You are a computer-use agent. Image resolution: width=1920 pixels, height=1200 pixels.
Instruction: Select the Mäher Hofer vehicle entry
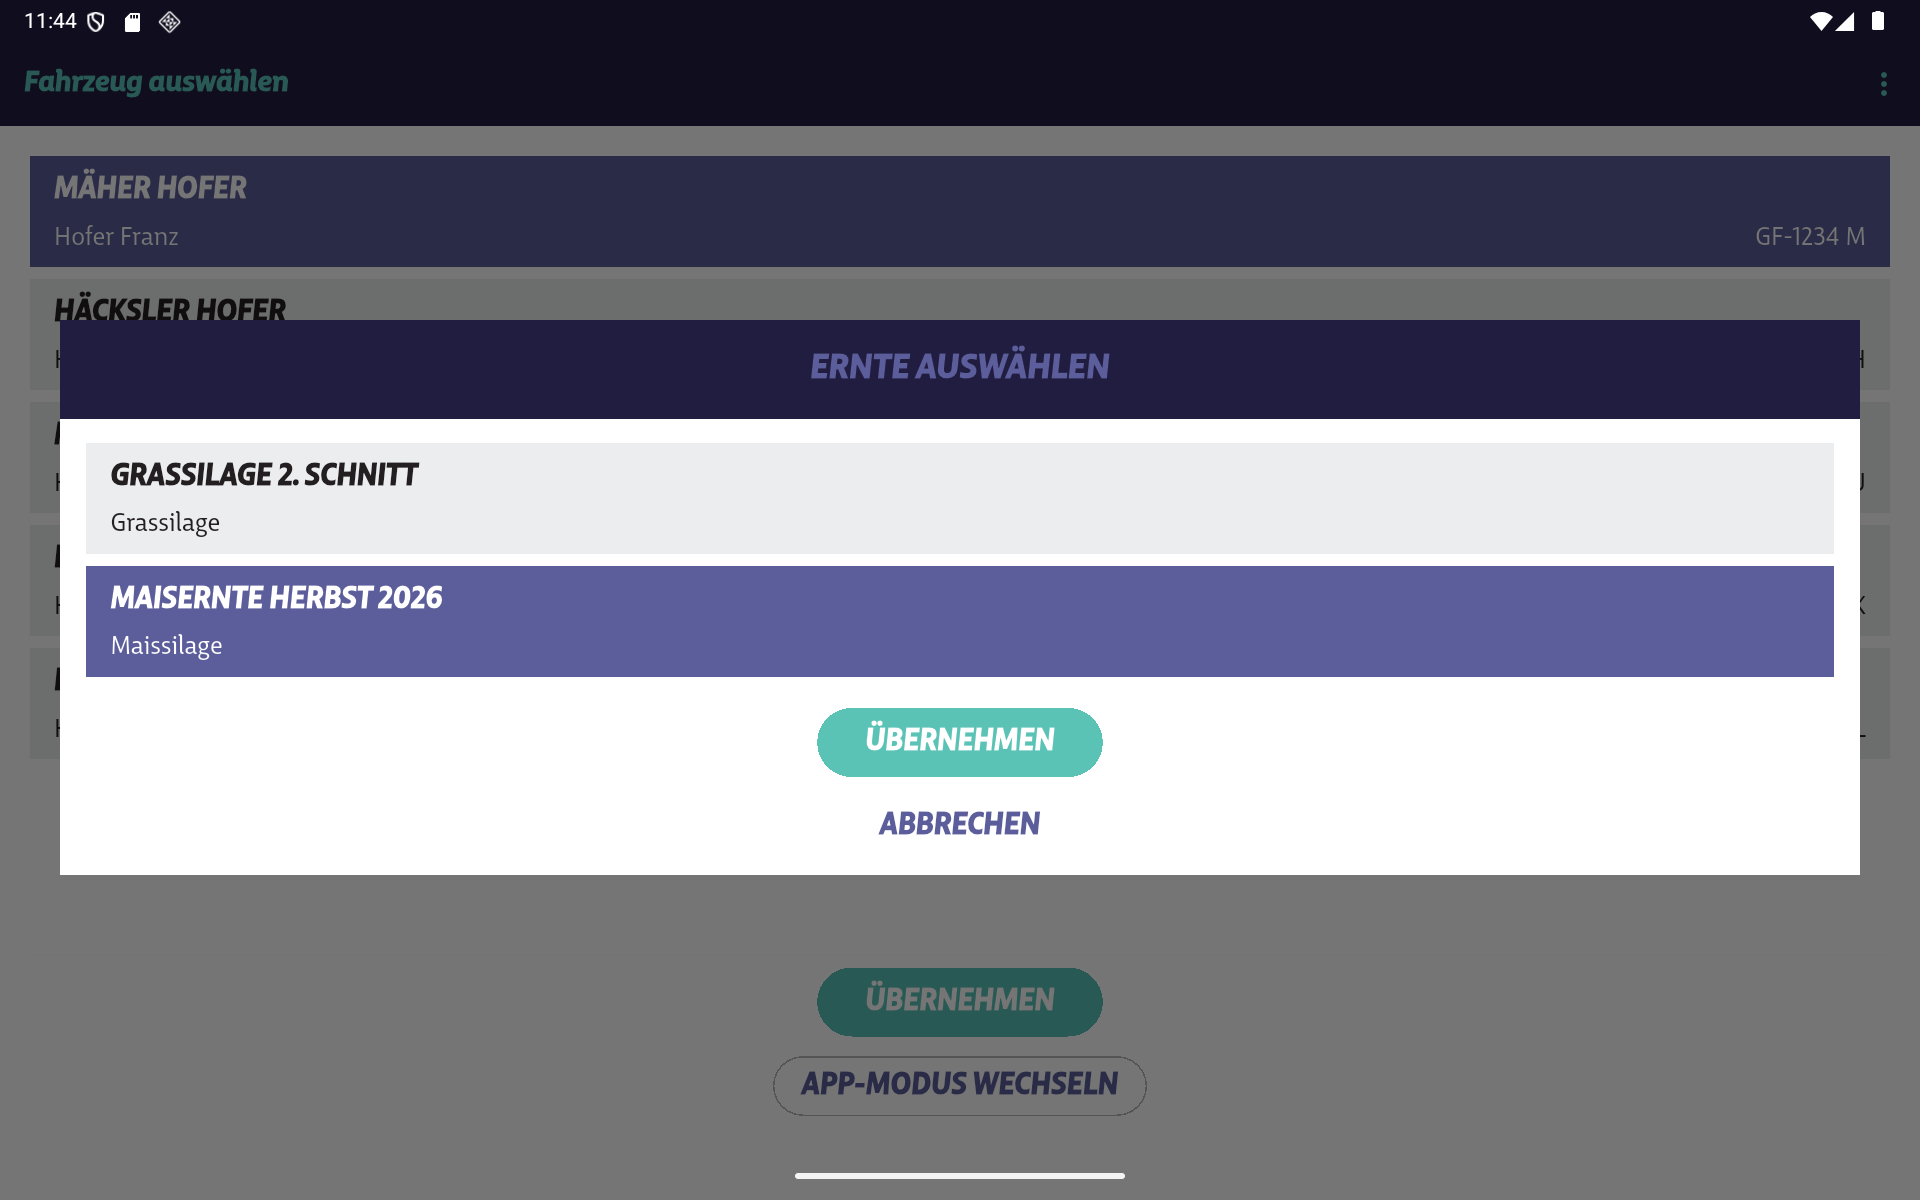click(x=960, y=211)
